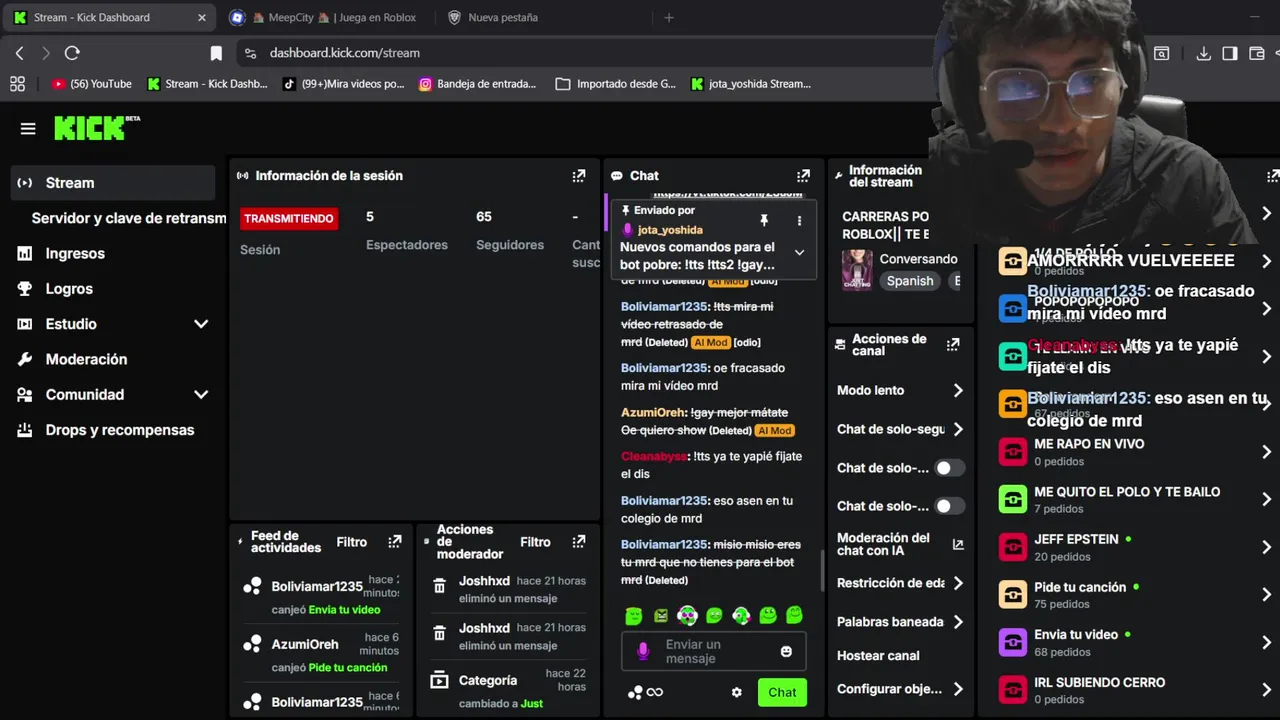The height and width of the screenshot is (720, 1280).
Task: Unpin the pinned chat message
Action: click(x=764, y=220)
